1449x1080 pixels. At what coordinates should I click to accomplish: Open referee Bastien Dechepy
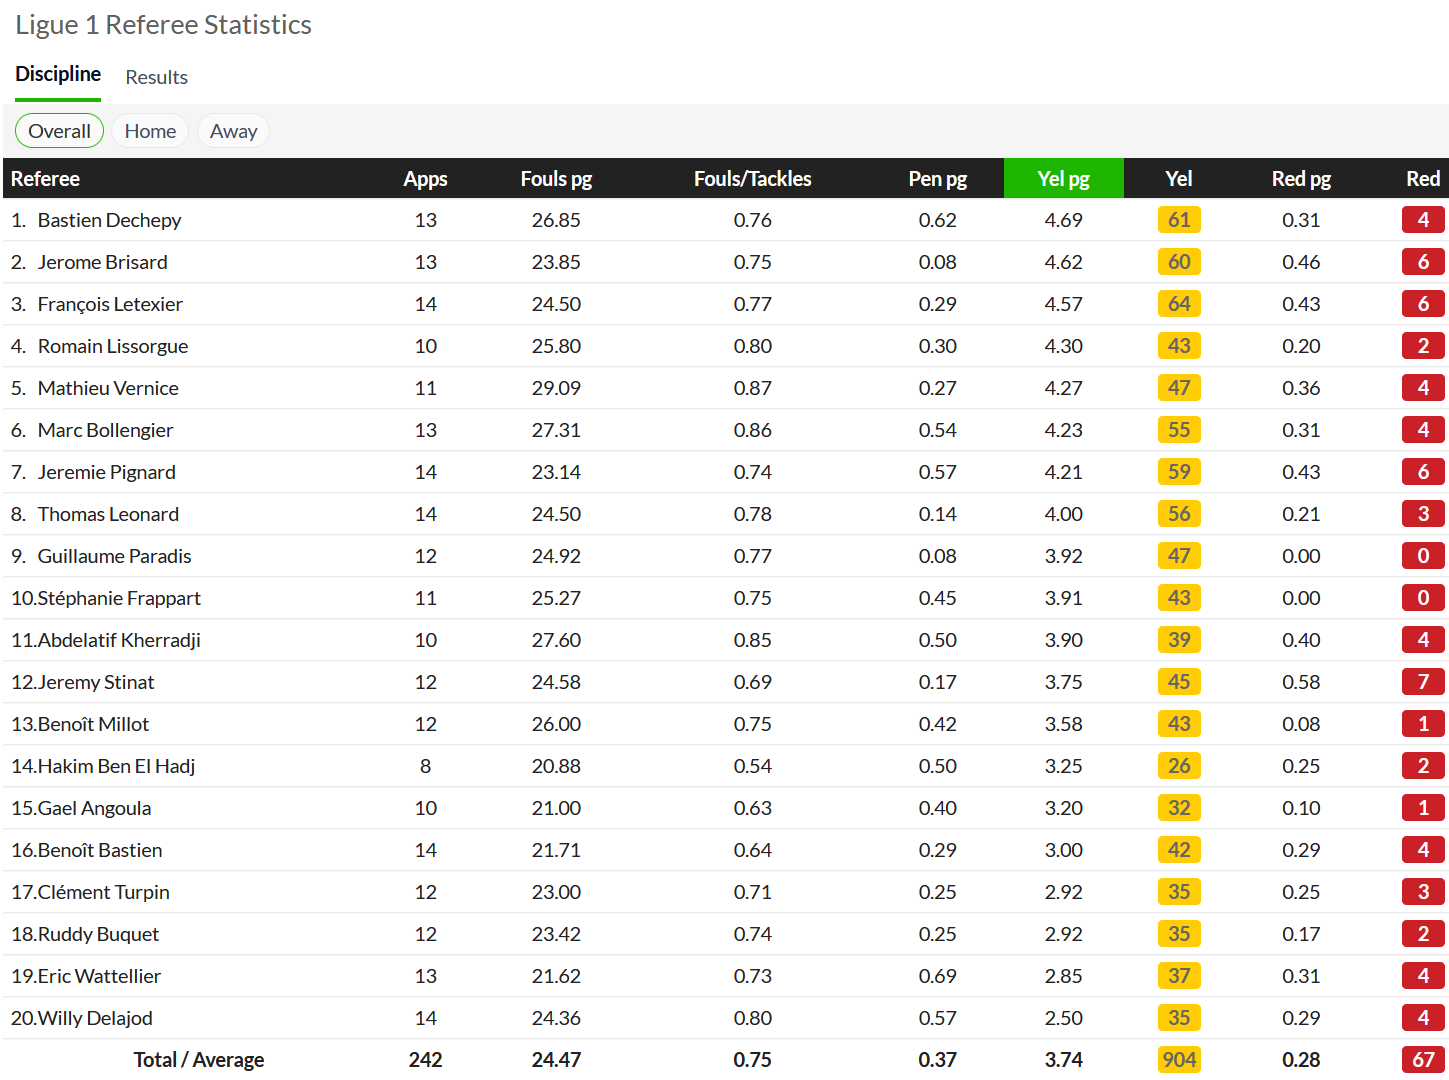click(109, 220)
